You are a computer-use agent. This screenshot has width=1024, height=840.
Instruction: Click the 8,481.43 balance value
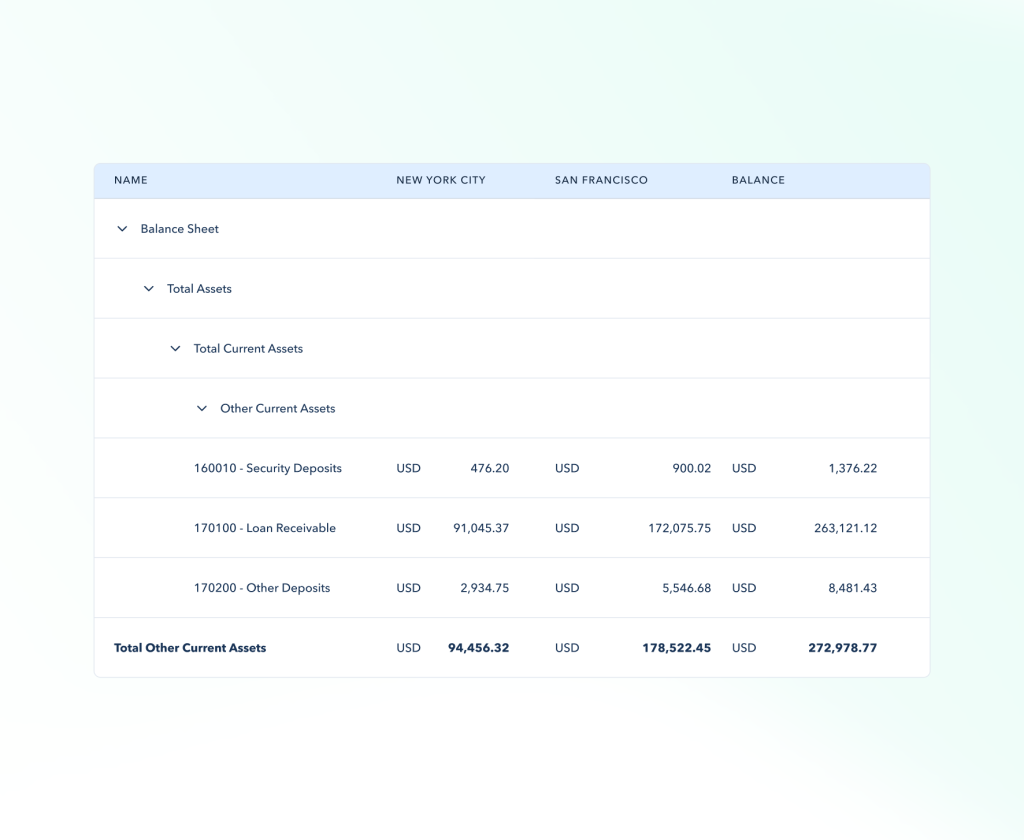click(852, 588)
